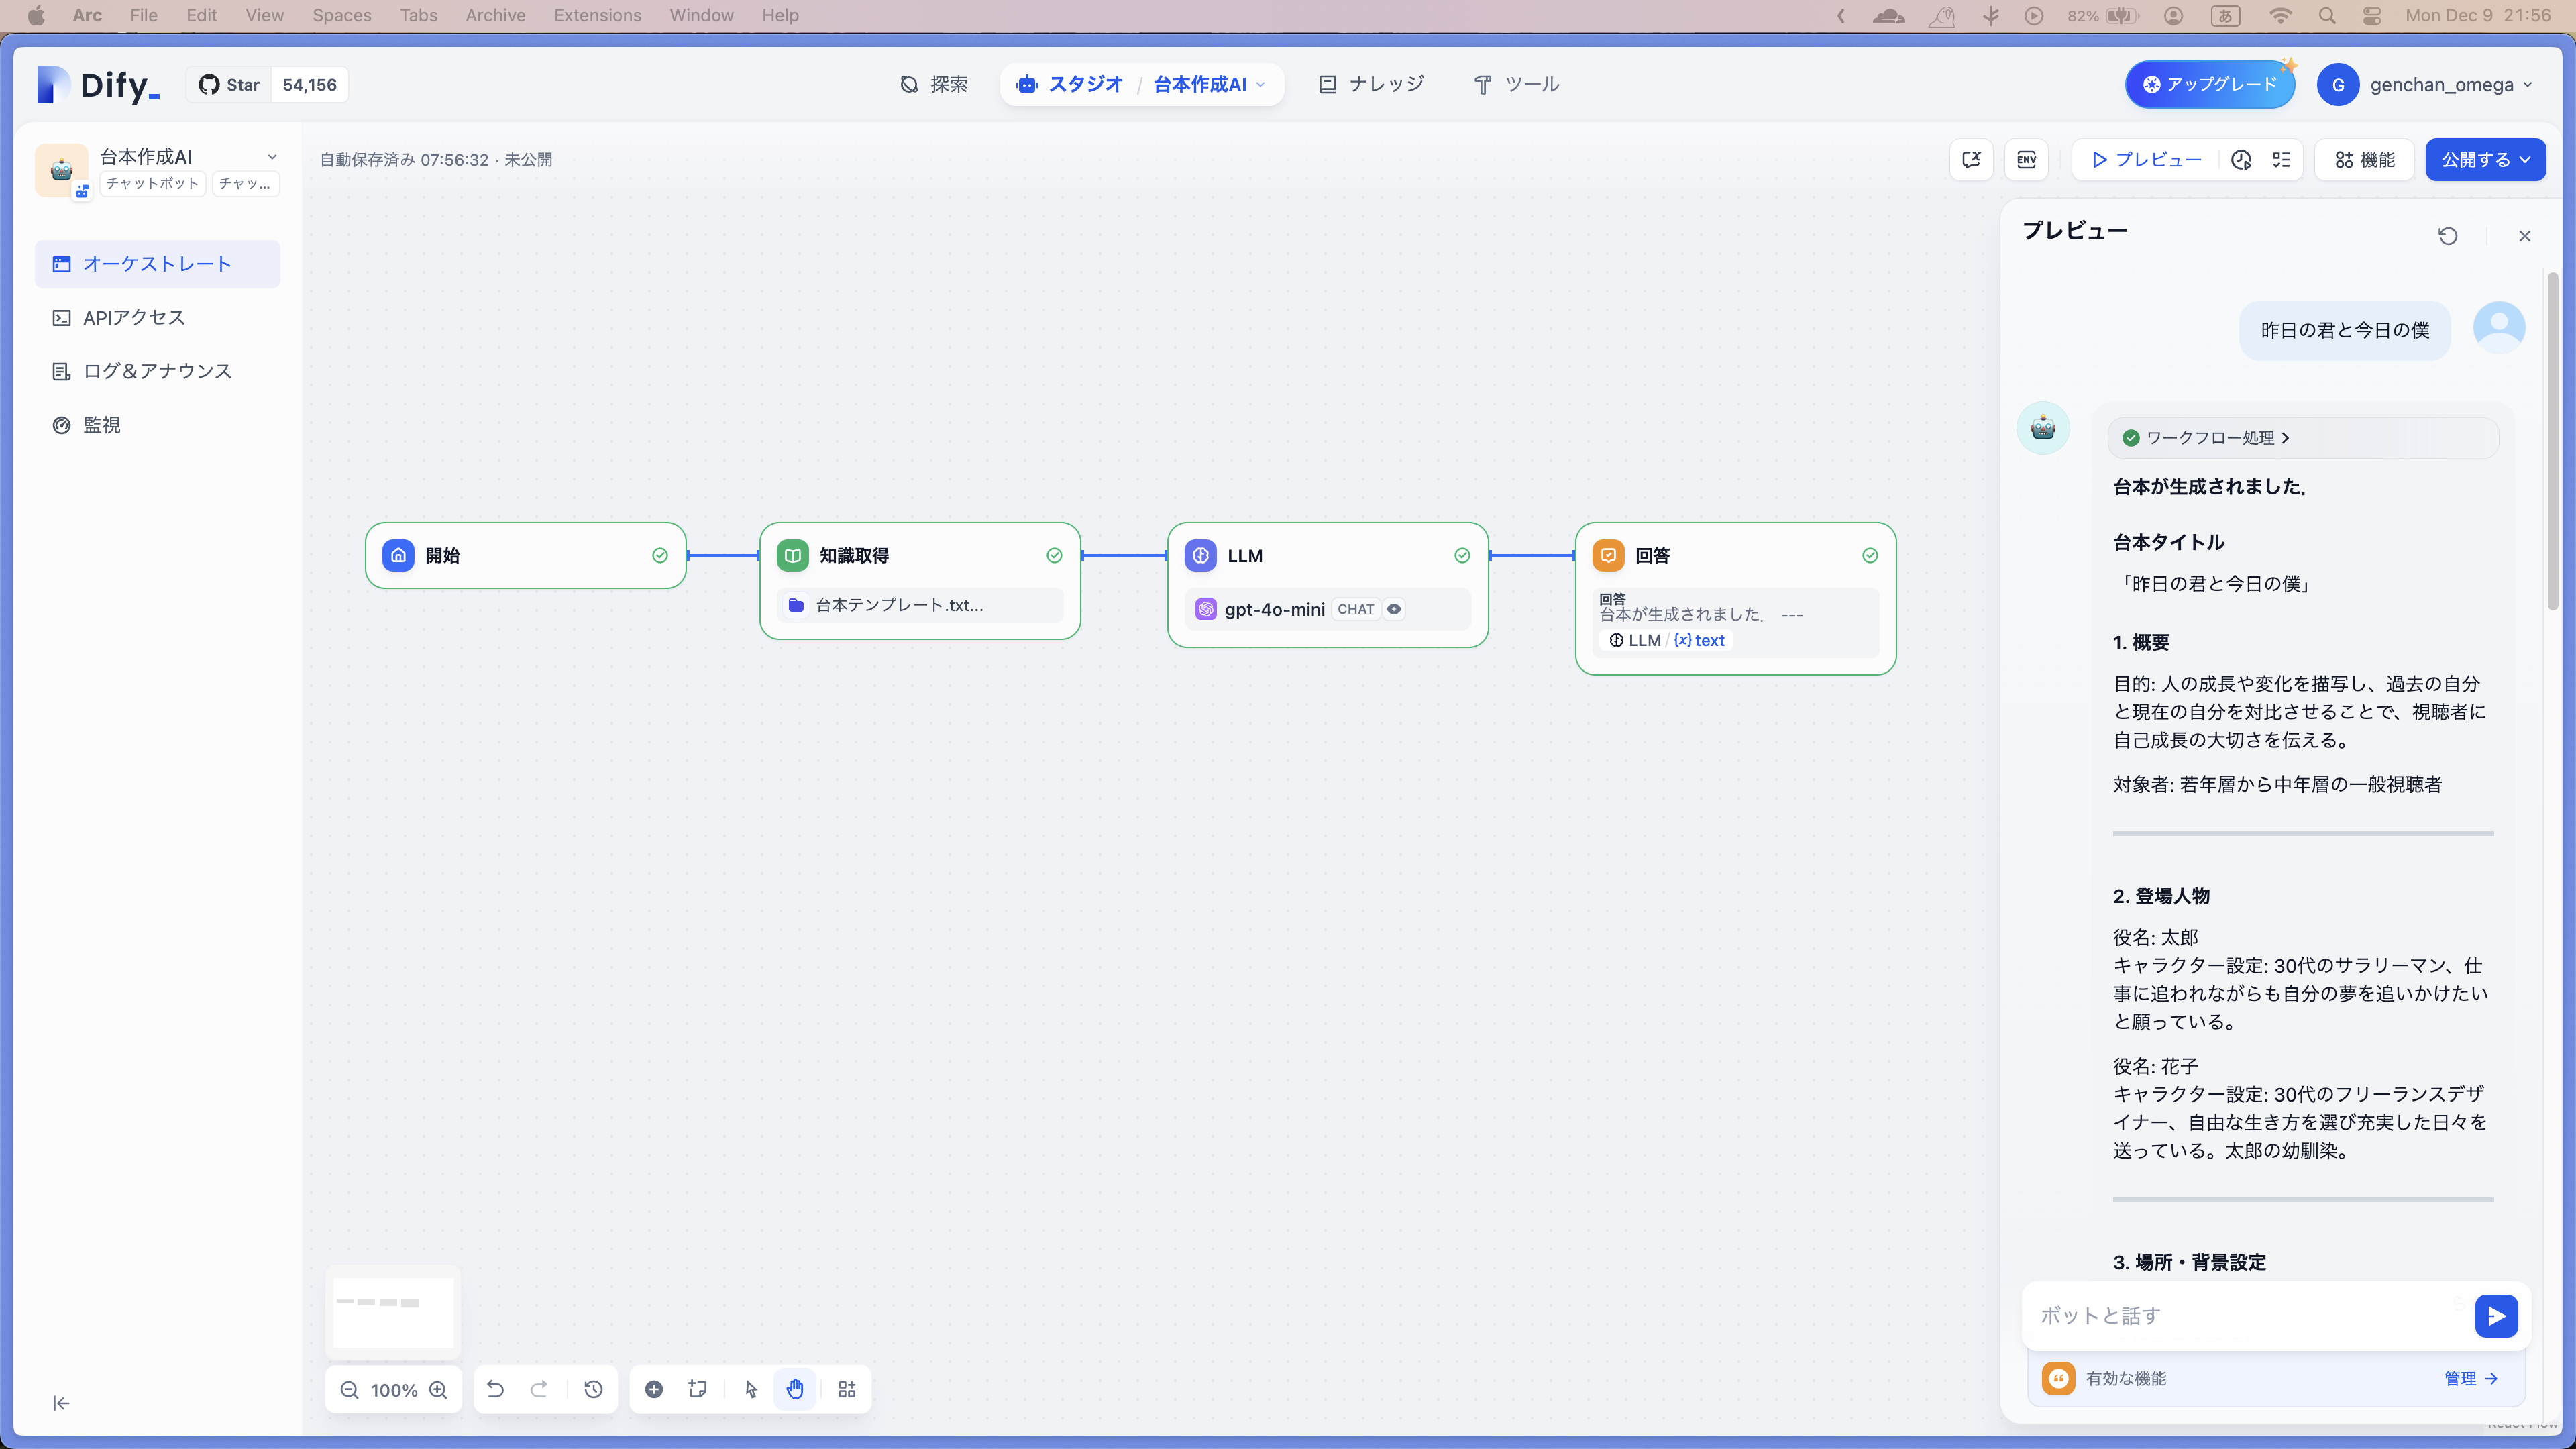Click the organize nodes layout icon

[847, 1389]
